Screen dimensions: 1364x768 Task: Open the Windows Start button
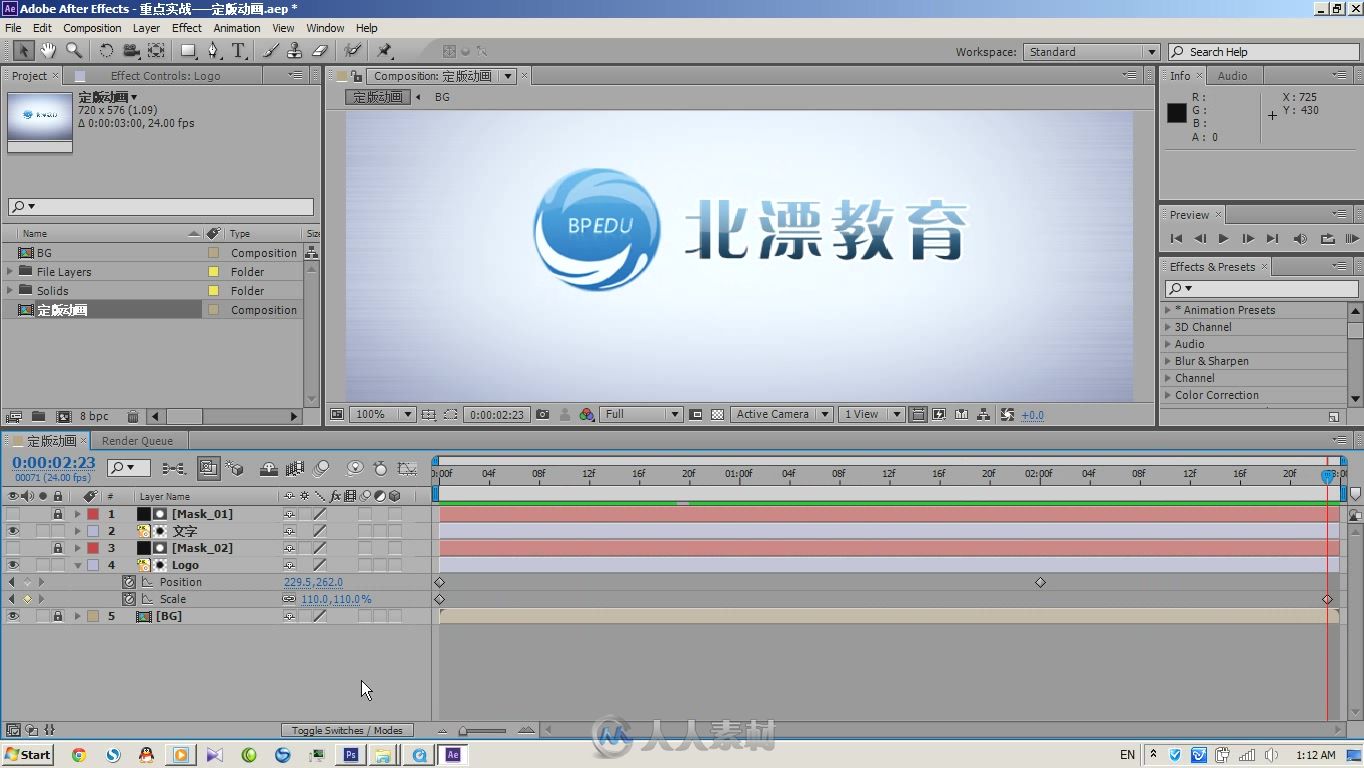[28, 755]
